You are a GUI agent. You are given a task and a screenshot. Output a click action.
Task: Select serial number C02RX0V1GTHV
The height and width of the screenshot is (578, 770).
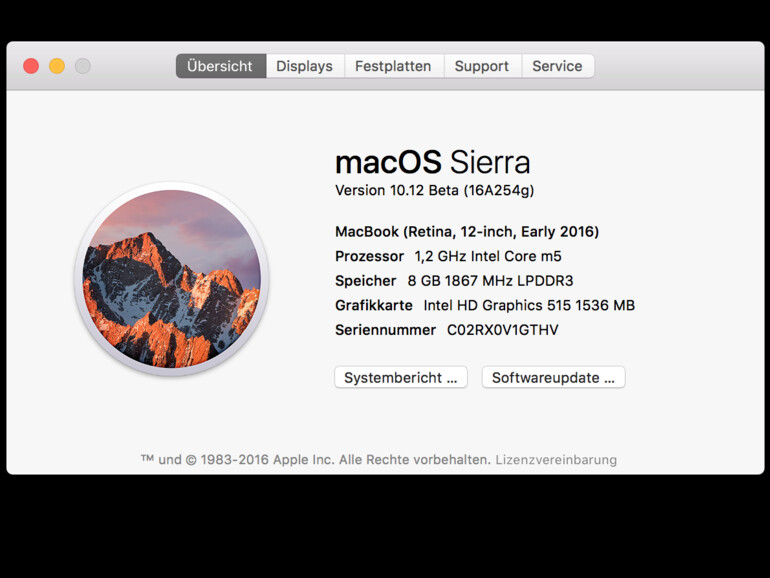pos(503,330)
